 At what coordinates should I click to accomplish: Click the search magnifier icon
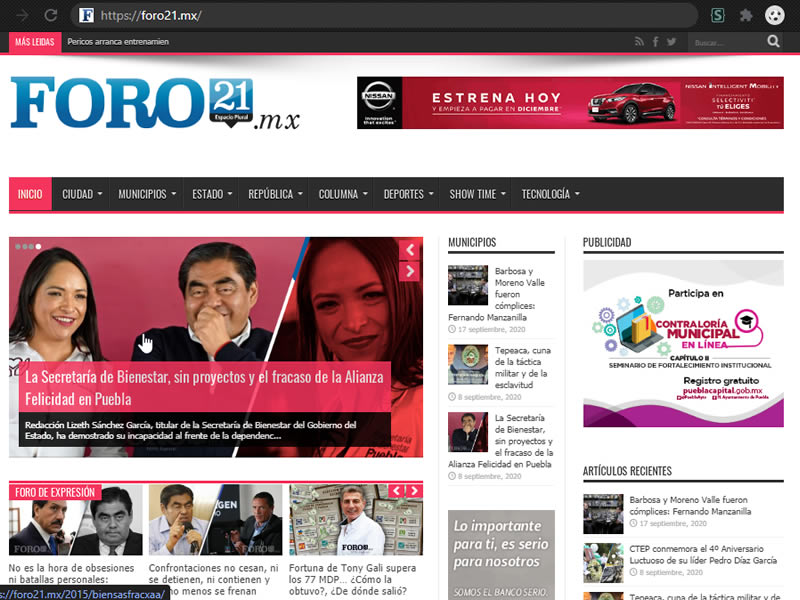pos(773,41)
